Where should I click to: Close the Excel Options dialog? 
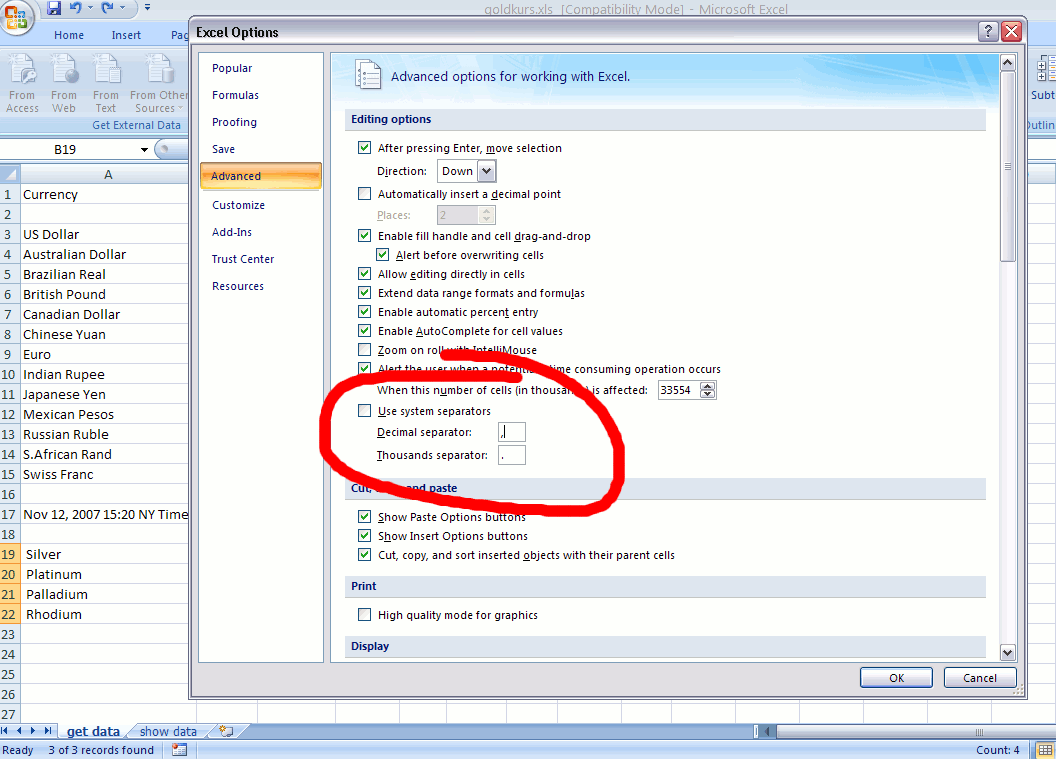coord(1011,31)
